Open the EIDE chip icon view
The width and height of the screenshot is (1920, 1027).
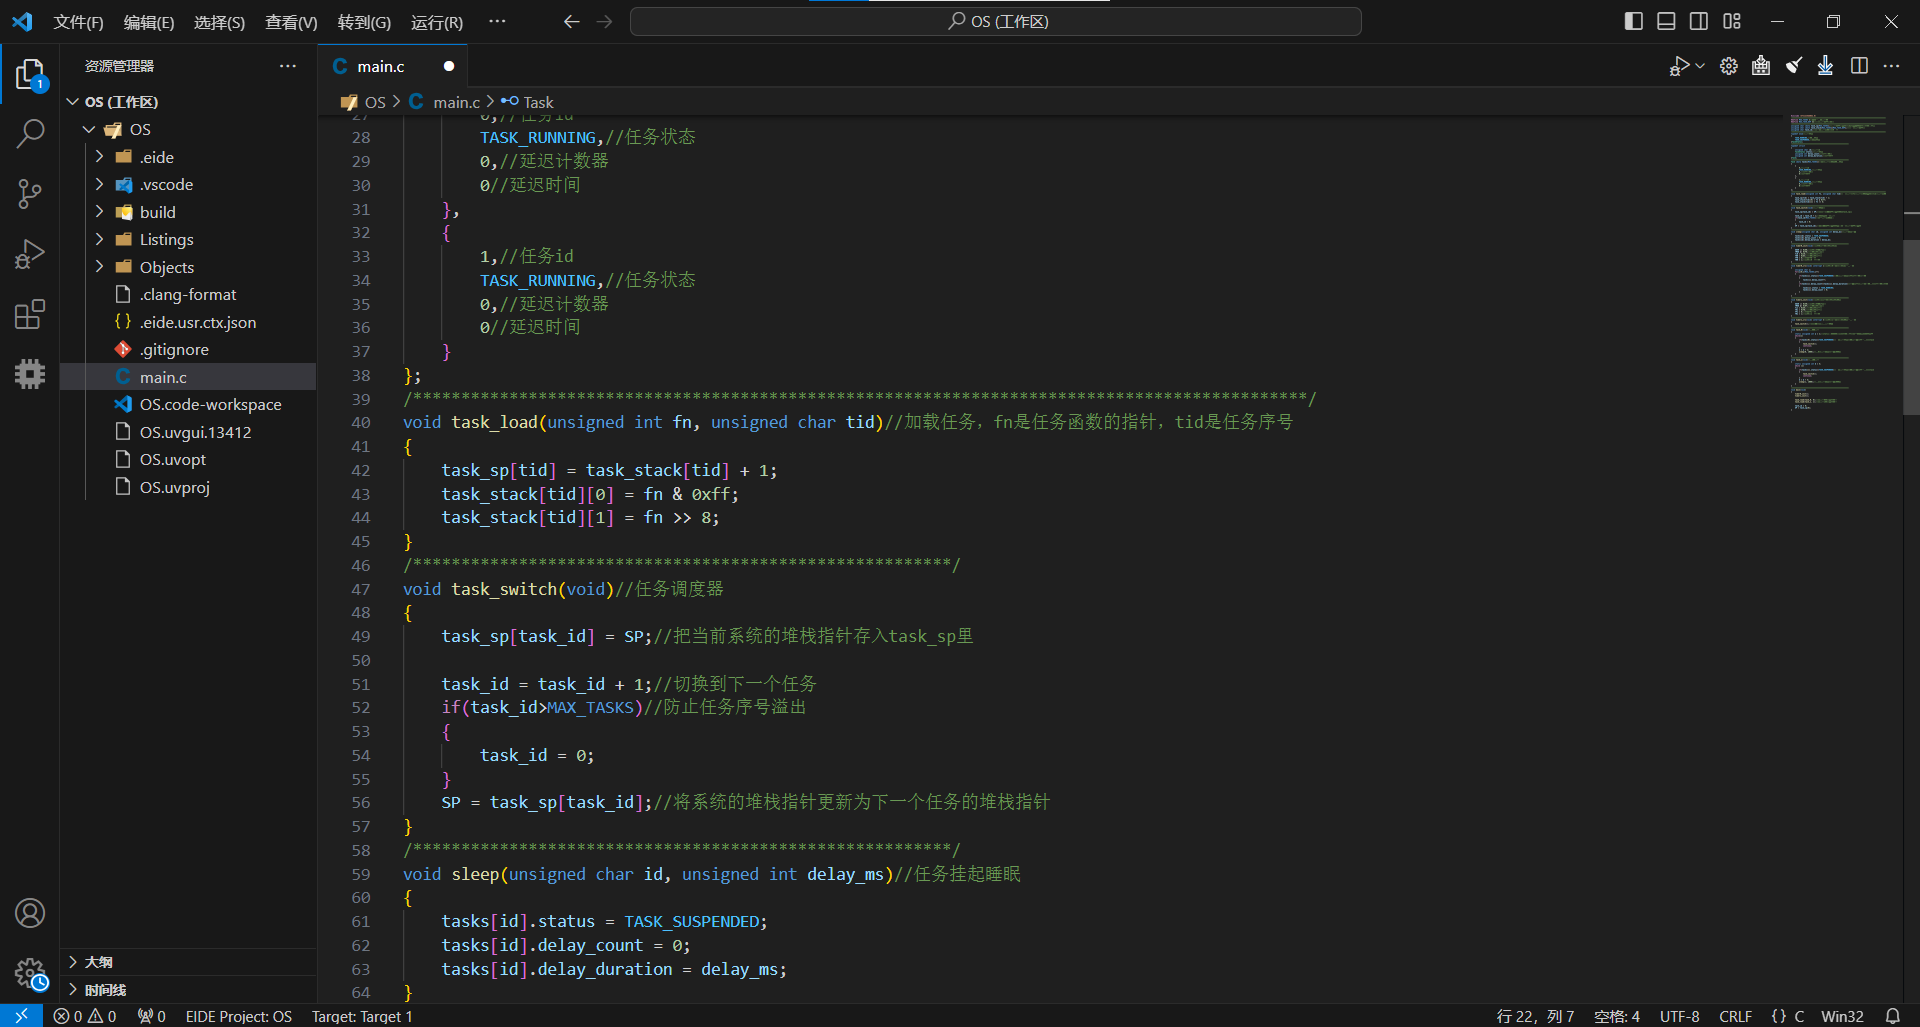(30, 374)
